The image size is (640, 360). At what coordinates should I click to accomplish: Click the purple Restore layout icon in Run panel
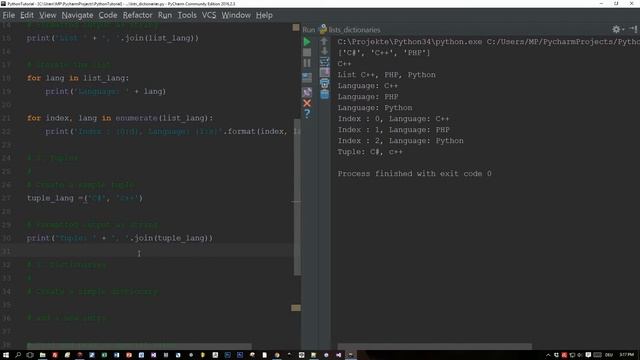click(307, 92)
